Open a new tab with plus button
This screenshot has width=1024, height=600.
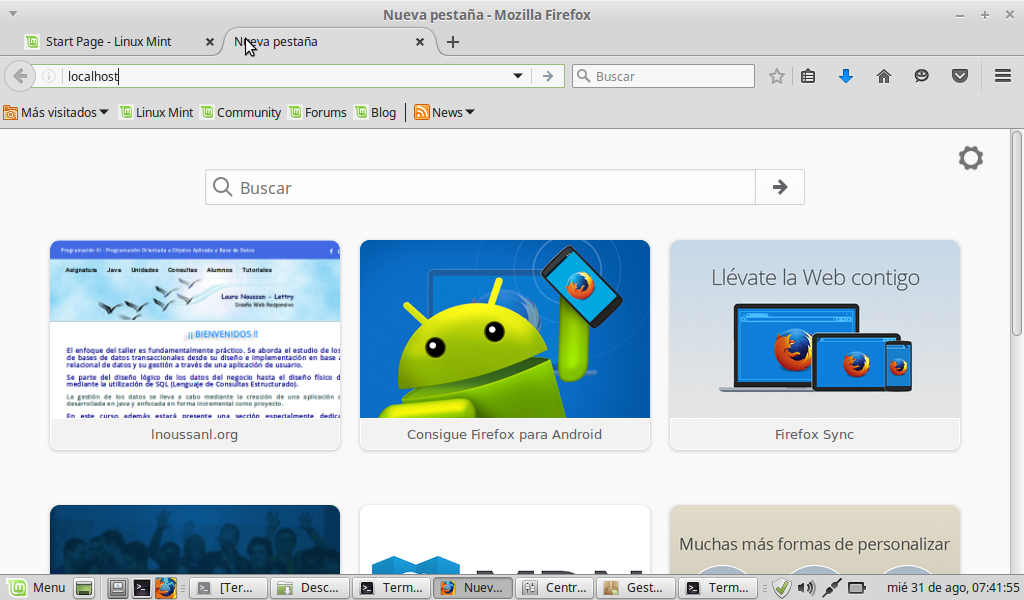click(453, 42)
